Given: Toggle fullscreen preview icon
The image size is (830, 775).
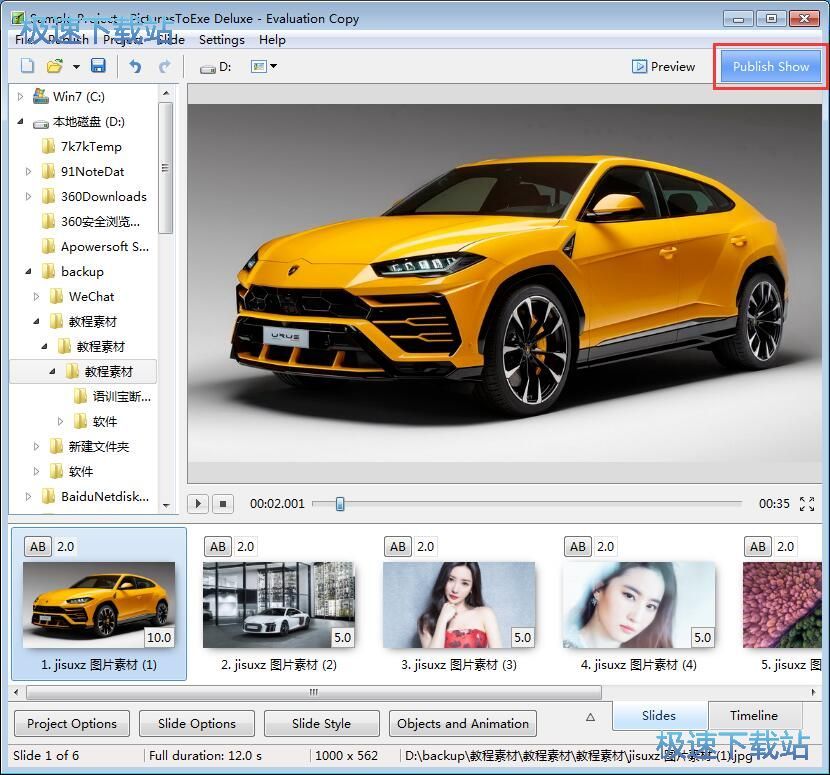Looking at the screenshot, I should click(x=807, y=504).
